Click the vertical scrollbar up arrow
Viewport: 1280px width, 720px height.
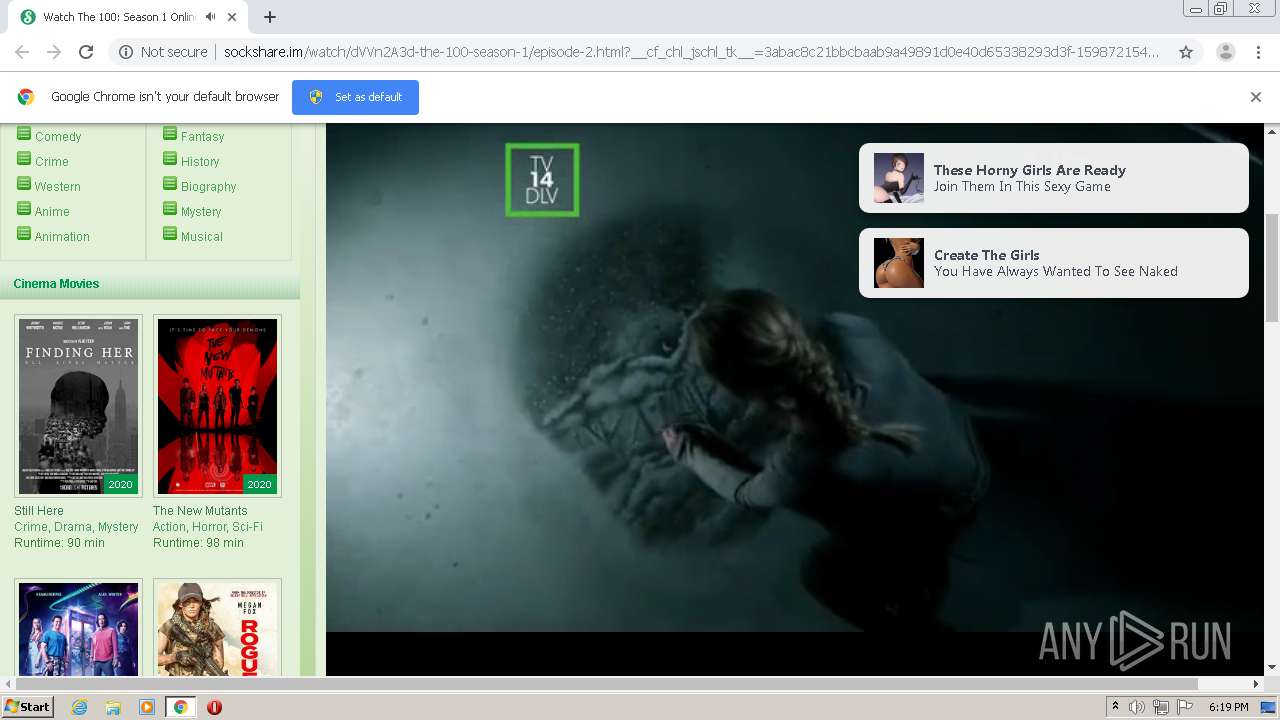coord(1272,131)
